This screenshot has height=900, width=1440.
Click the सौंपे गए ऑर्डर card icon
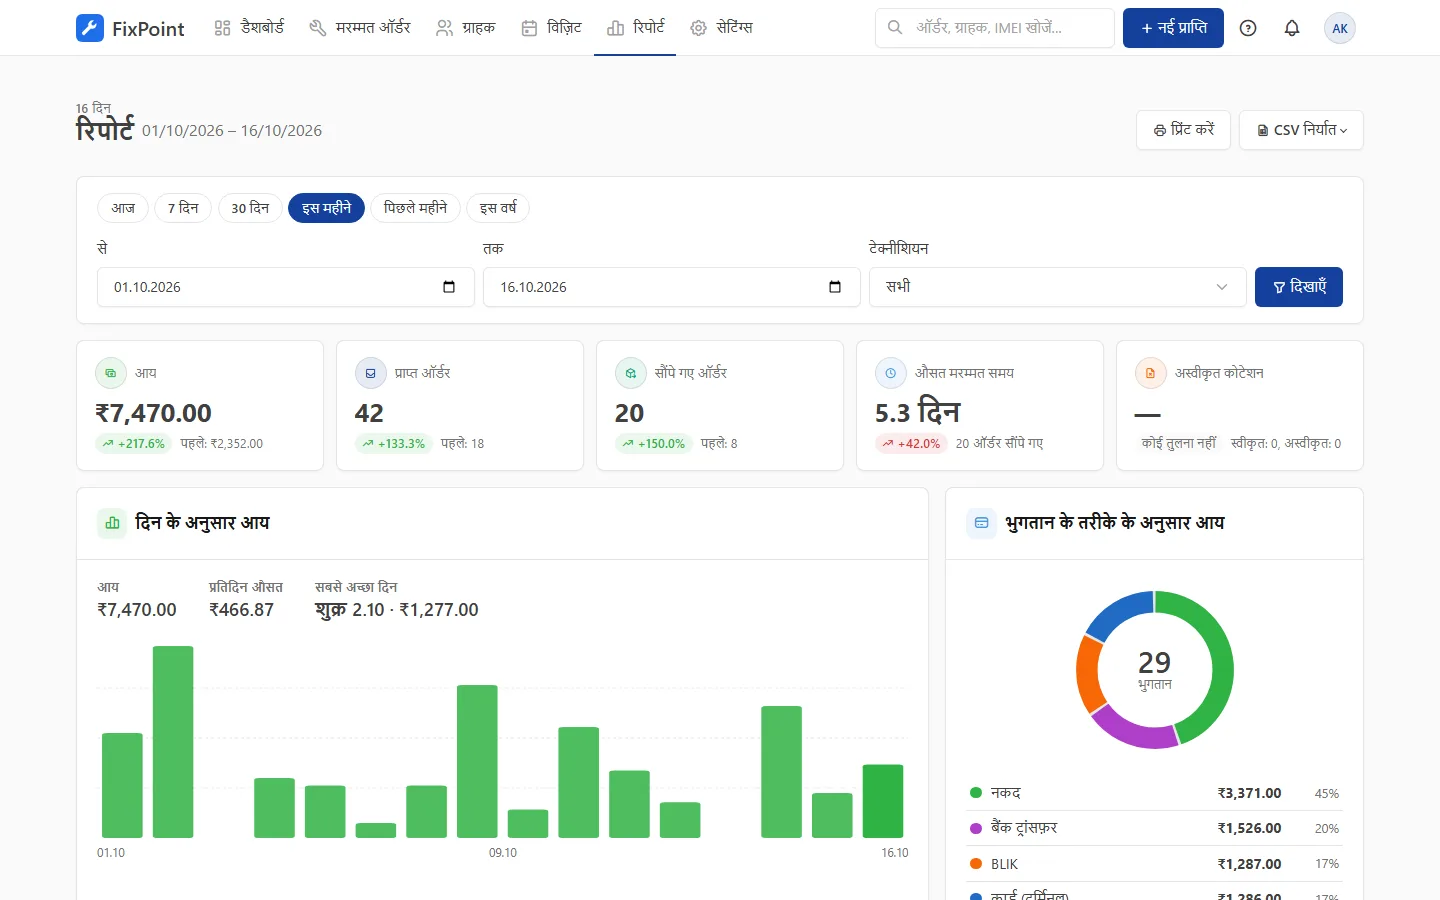click(631, 373)
